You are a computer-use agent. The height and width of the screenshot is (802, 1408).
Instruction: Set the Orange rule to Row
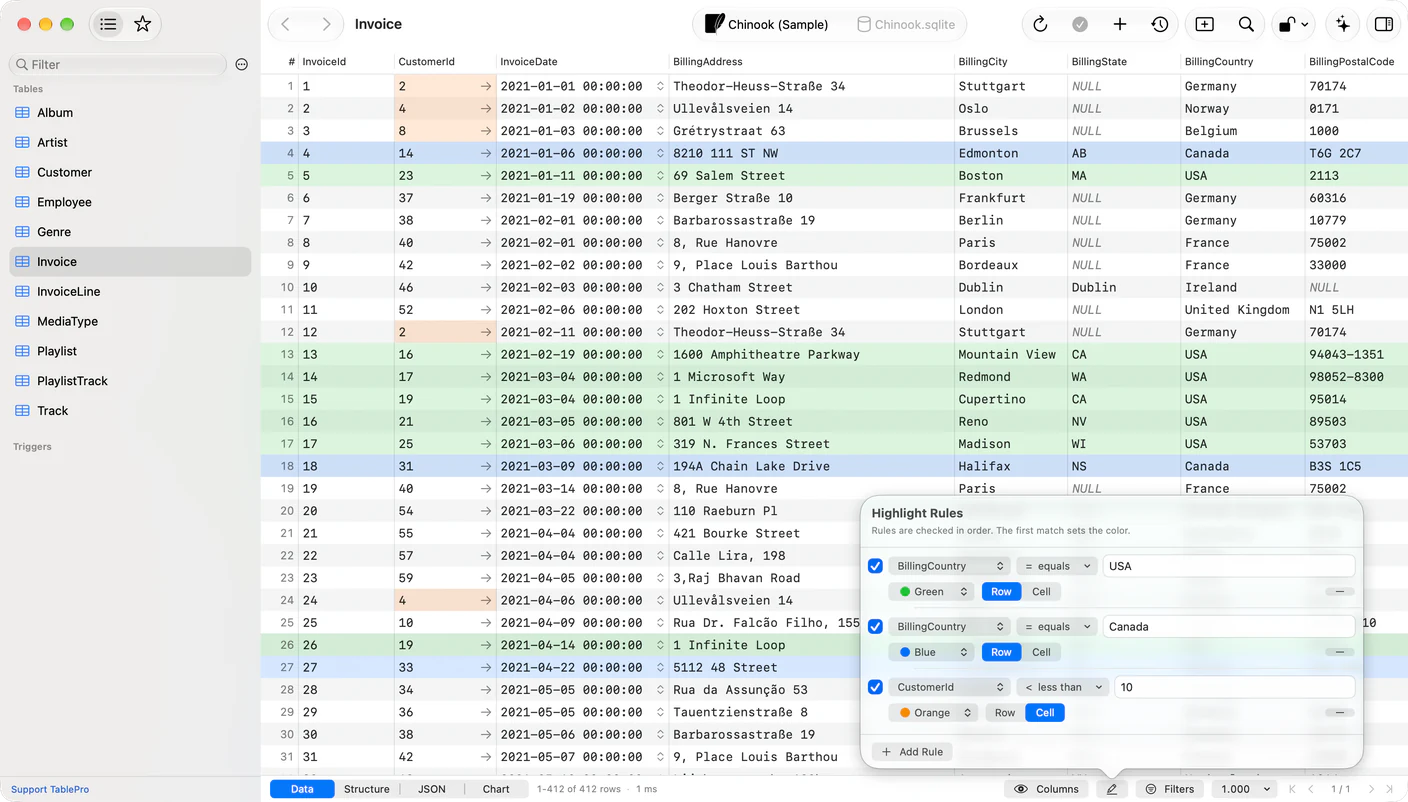pos(1005,713)
